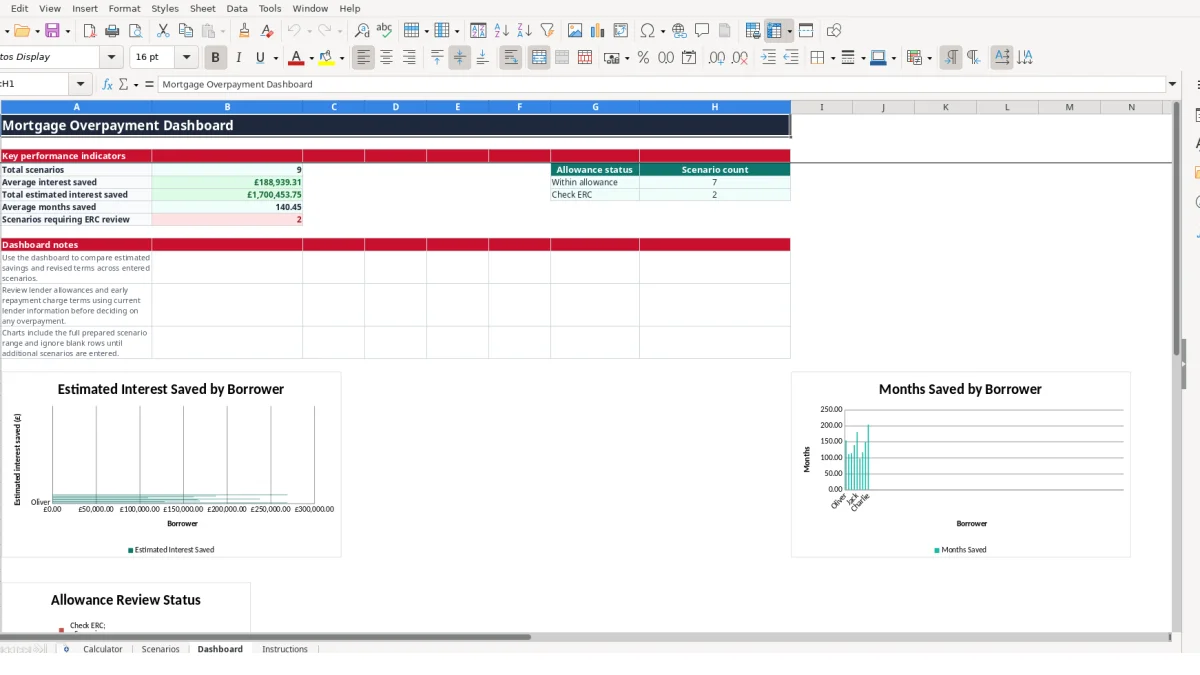
Task: Toggle Italic formatting
Action: (238, 58)
